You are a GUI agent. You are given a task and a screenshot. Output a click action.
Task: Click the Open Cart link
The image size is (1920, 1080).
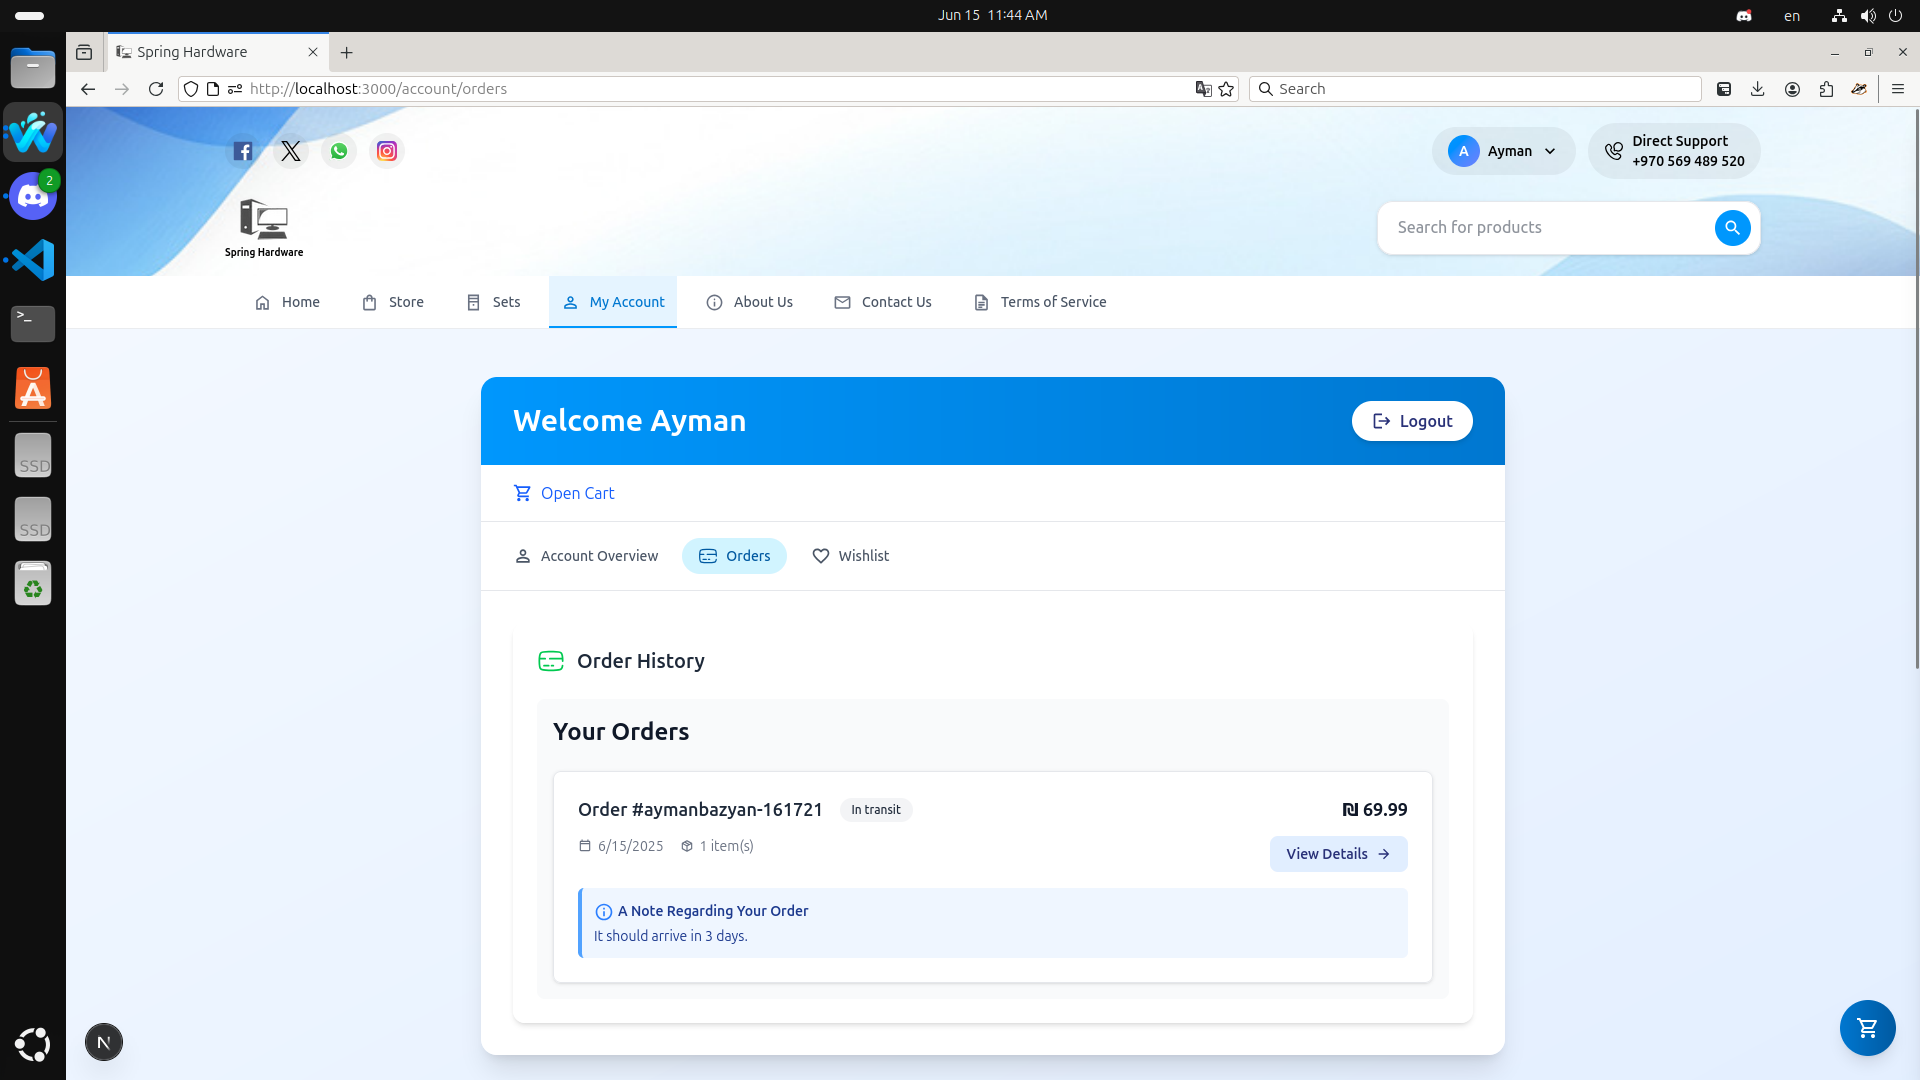tap(564, 493)
